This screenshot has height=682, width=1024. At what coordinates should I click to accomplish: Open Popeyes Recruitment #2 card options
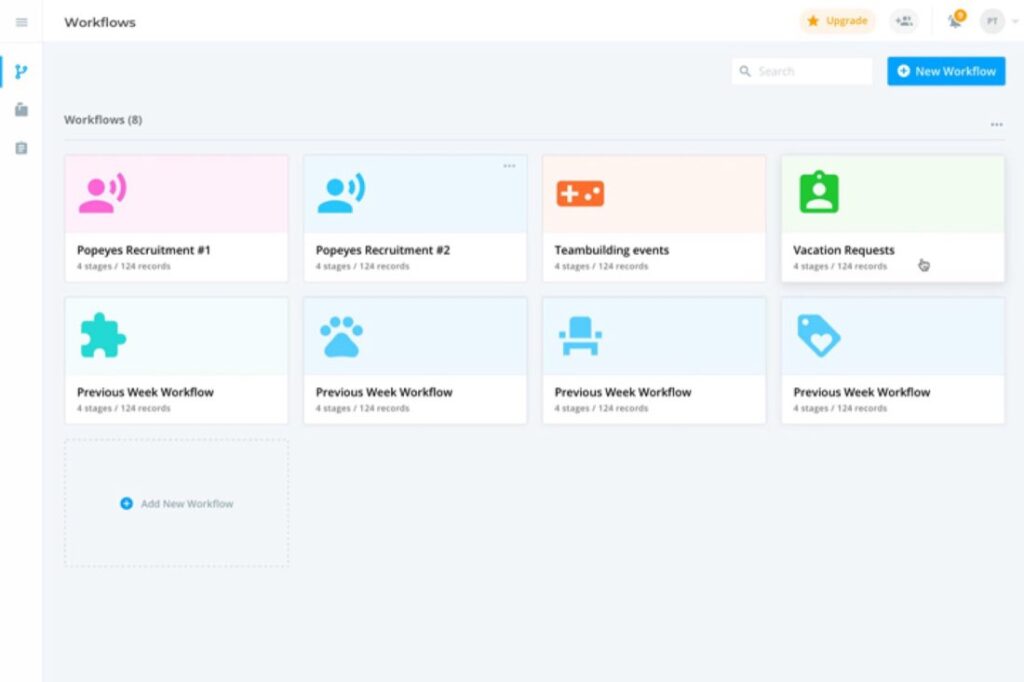tap(509, 166)
